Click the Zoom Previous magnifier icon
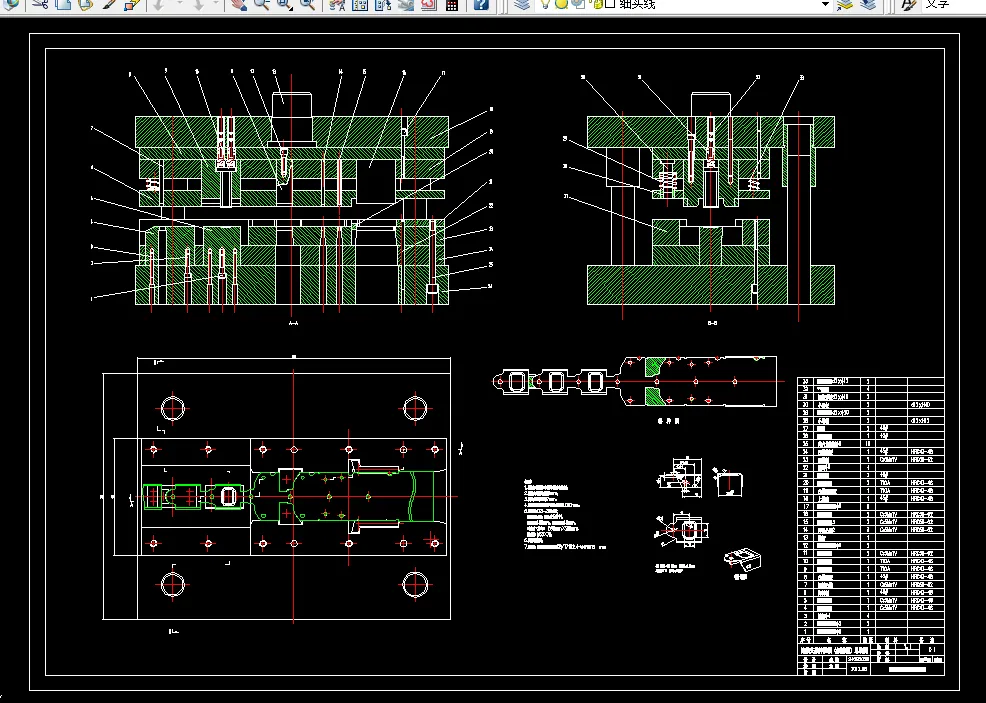Screen dimensions: 986x703 307,4
